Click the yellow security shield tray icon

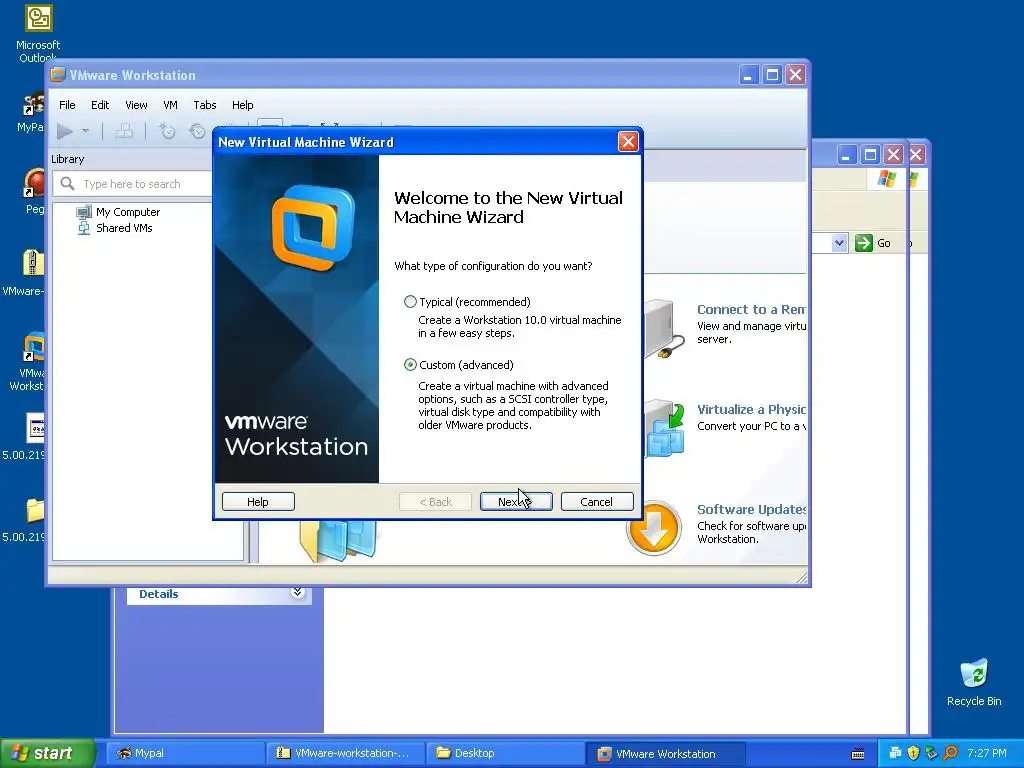[913, 754]
